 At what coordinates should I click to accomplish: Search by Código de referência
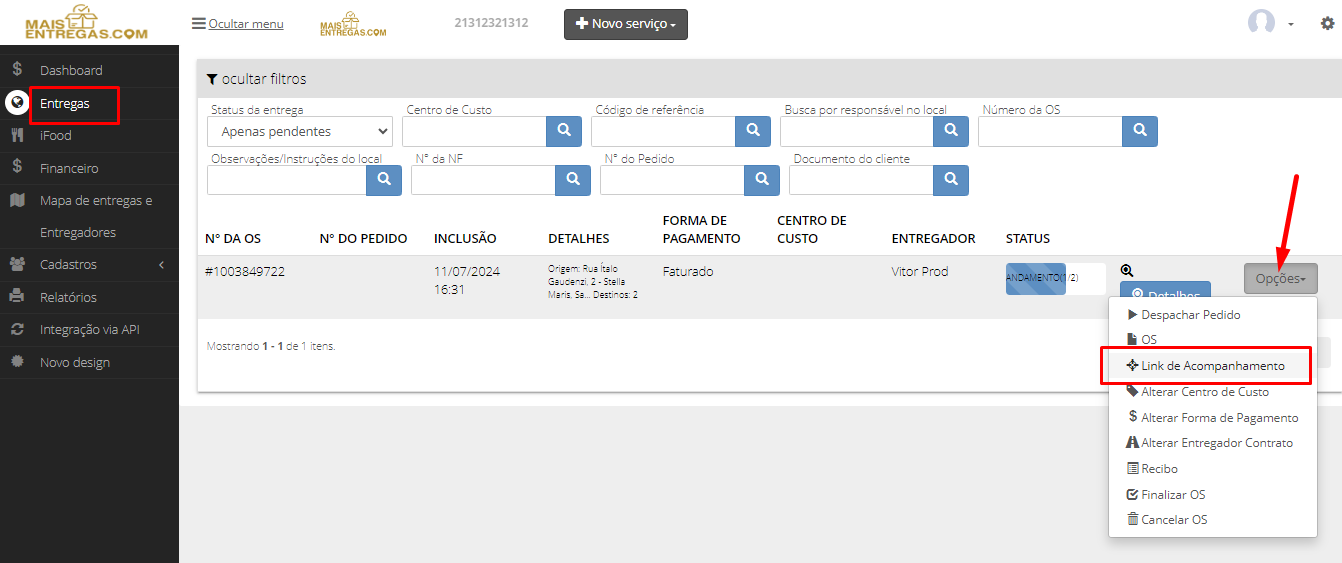[x=753, y=131]
